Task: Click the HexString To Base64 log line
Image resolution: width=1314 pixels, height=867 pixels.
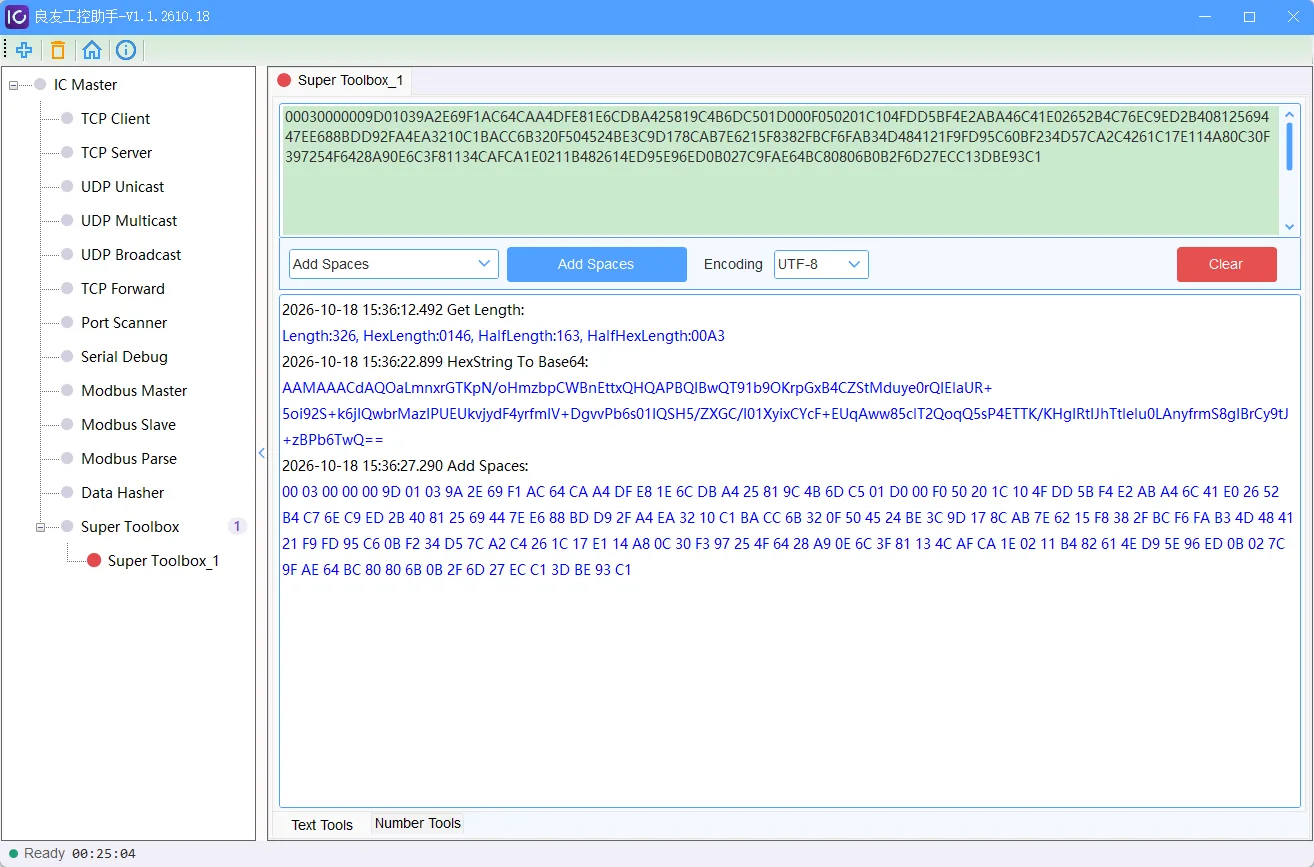Action: pos(435,362)
